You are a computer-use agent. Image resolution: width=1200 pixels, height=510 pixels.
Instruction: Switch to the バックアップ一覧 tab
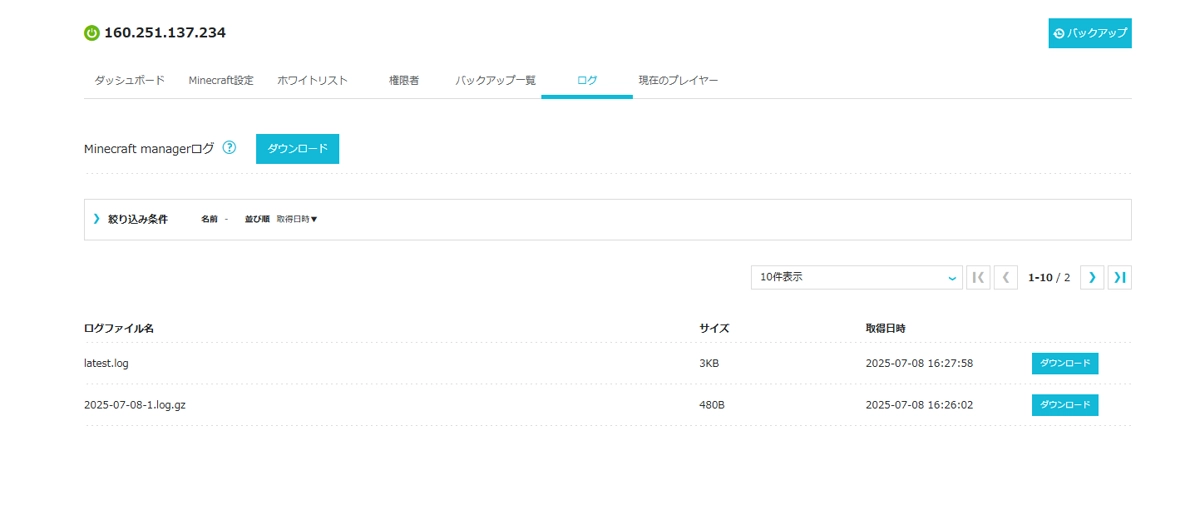pos(495,80)
